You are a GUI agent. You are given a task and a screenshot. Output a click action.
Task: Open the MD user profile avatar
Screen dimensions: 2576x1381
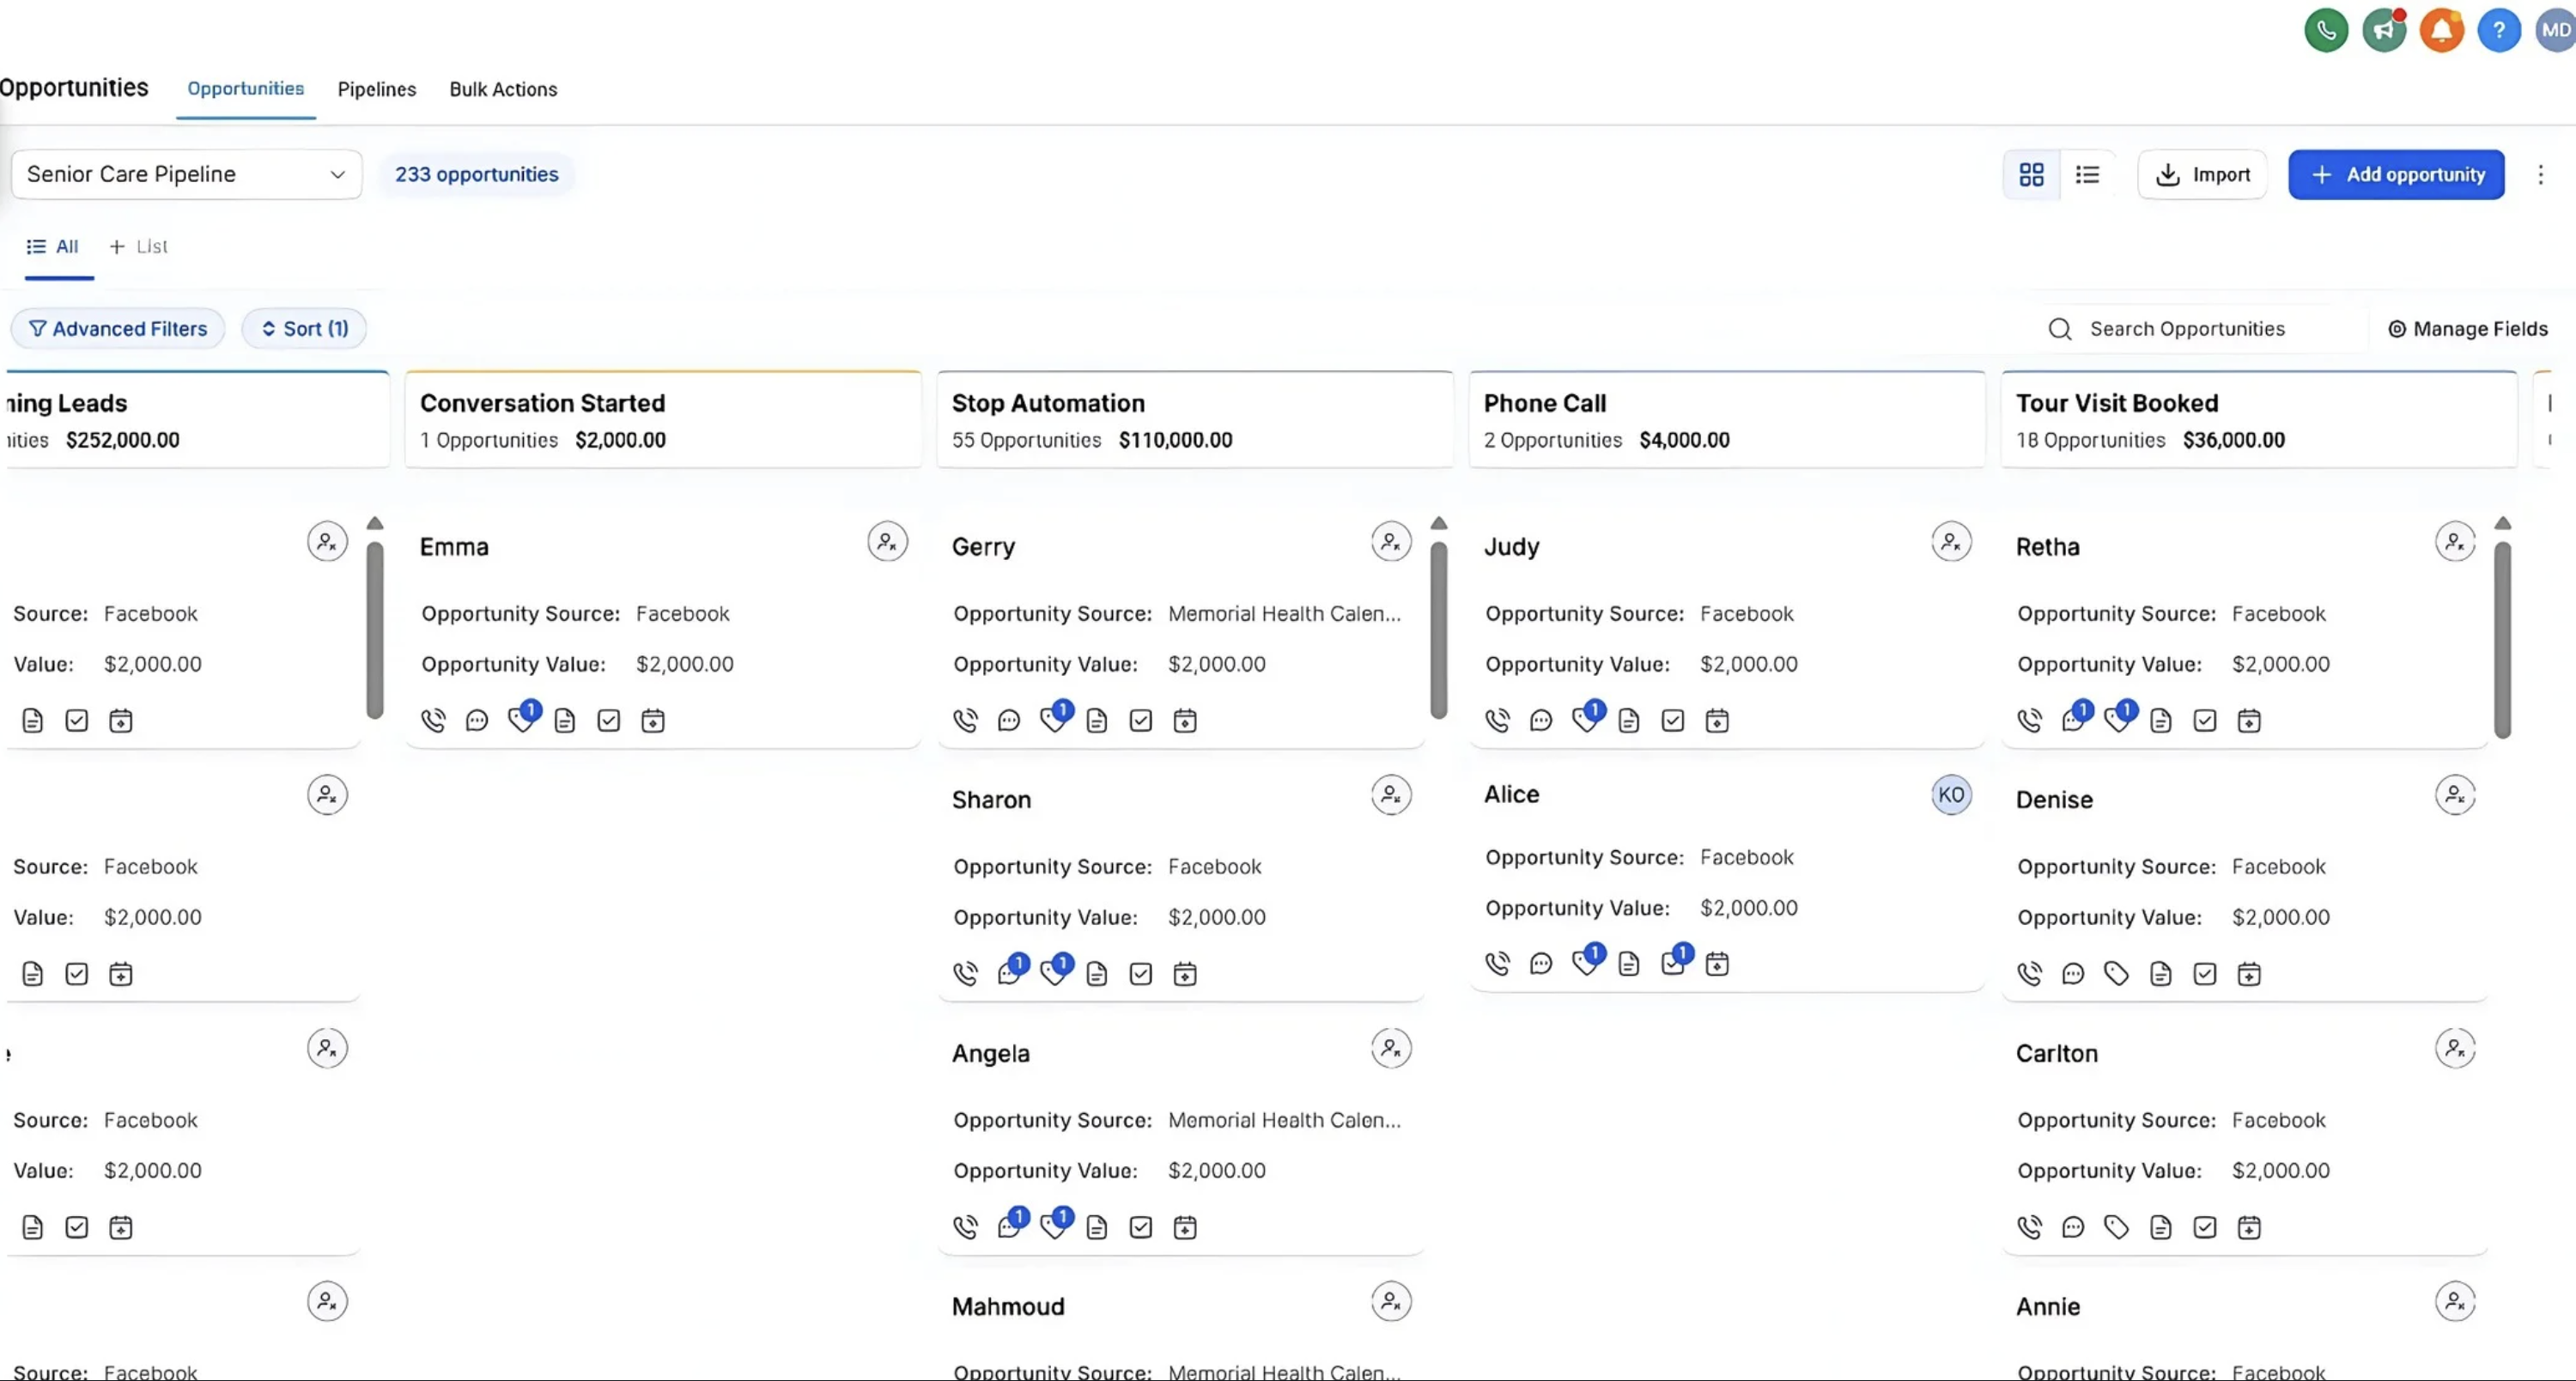[x=2555, y=30]
